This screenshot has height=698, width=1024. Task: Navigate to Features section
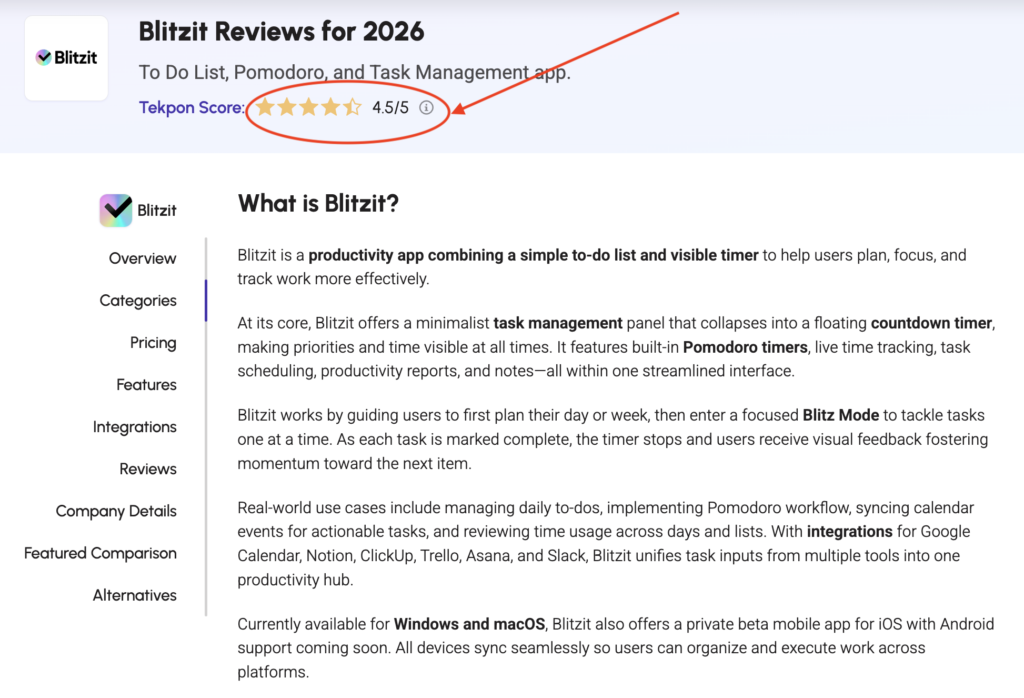tap(146, 385)
